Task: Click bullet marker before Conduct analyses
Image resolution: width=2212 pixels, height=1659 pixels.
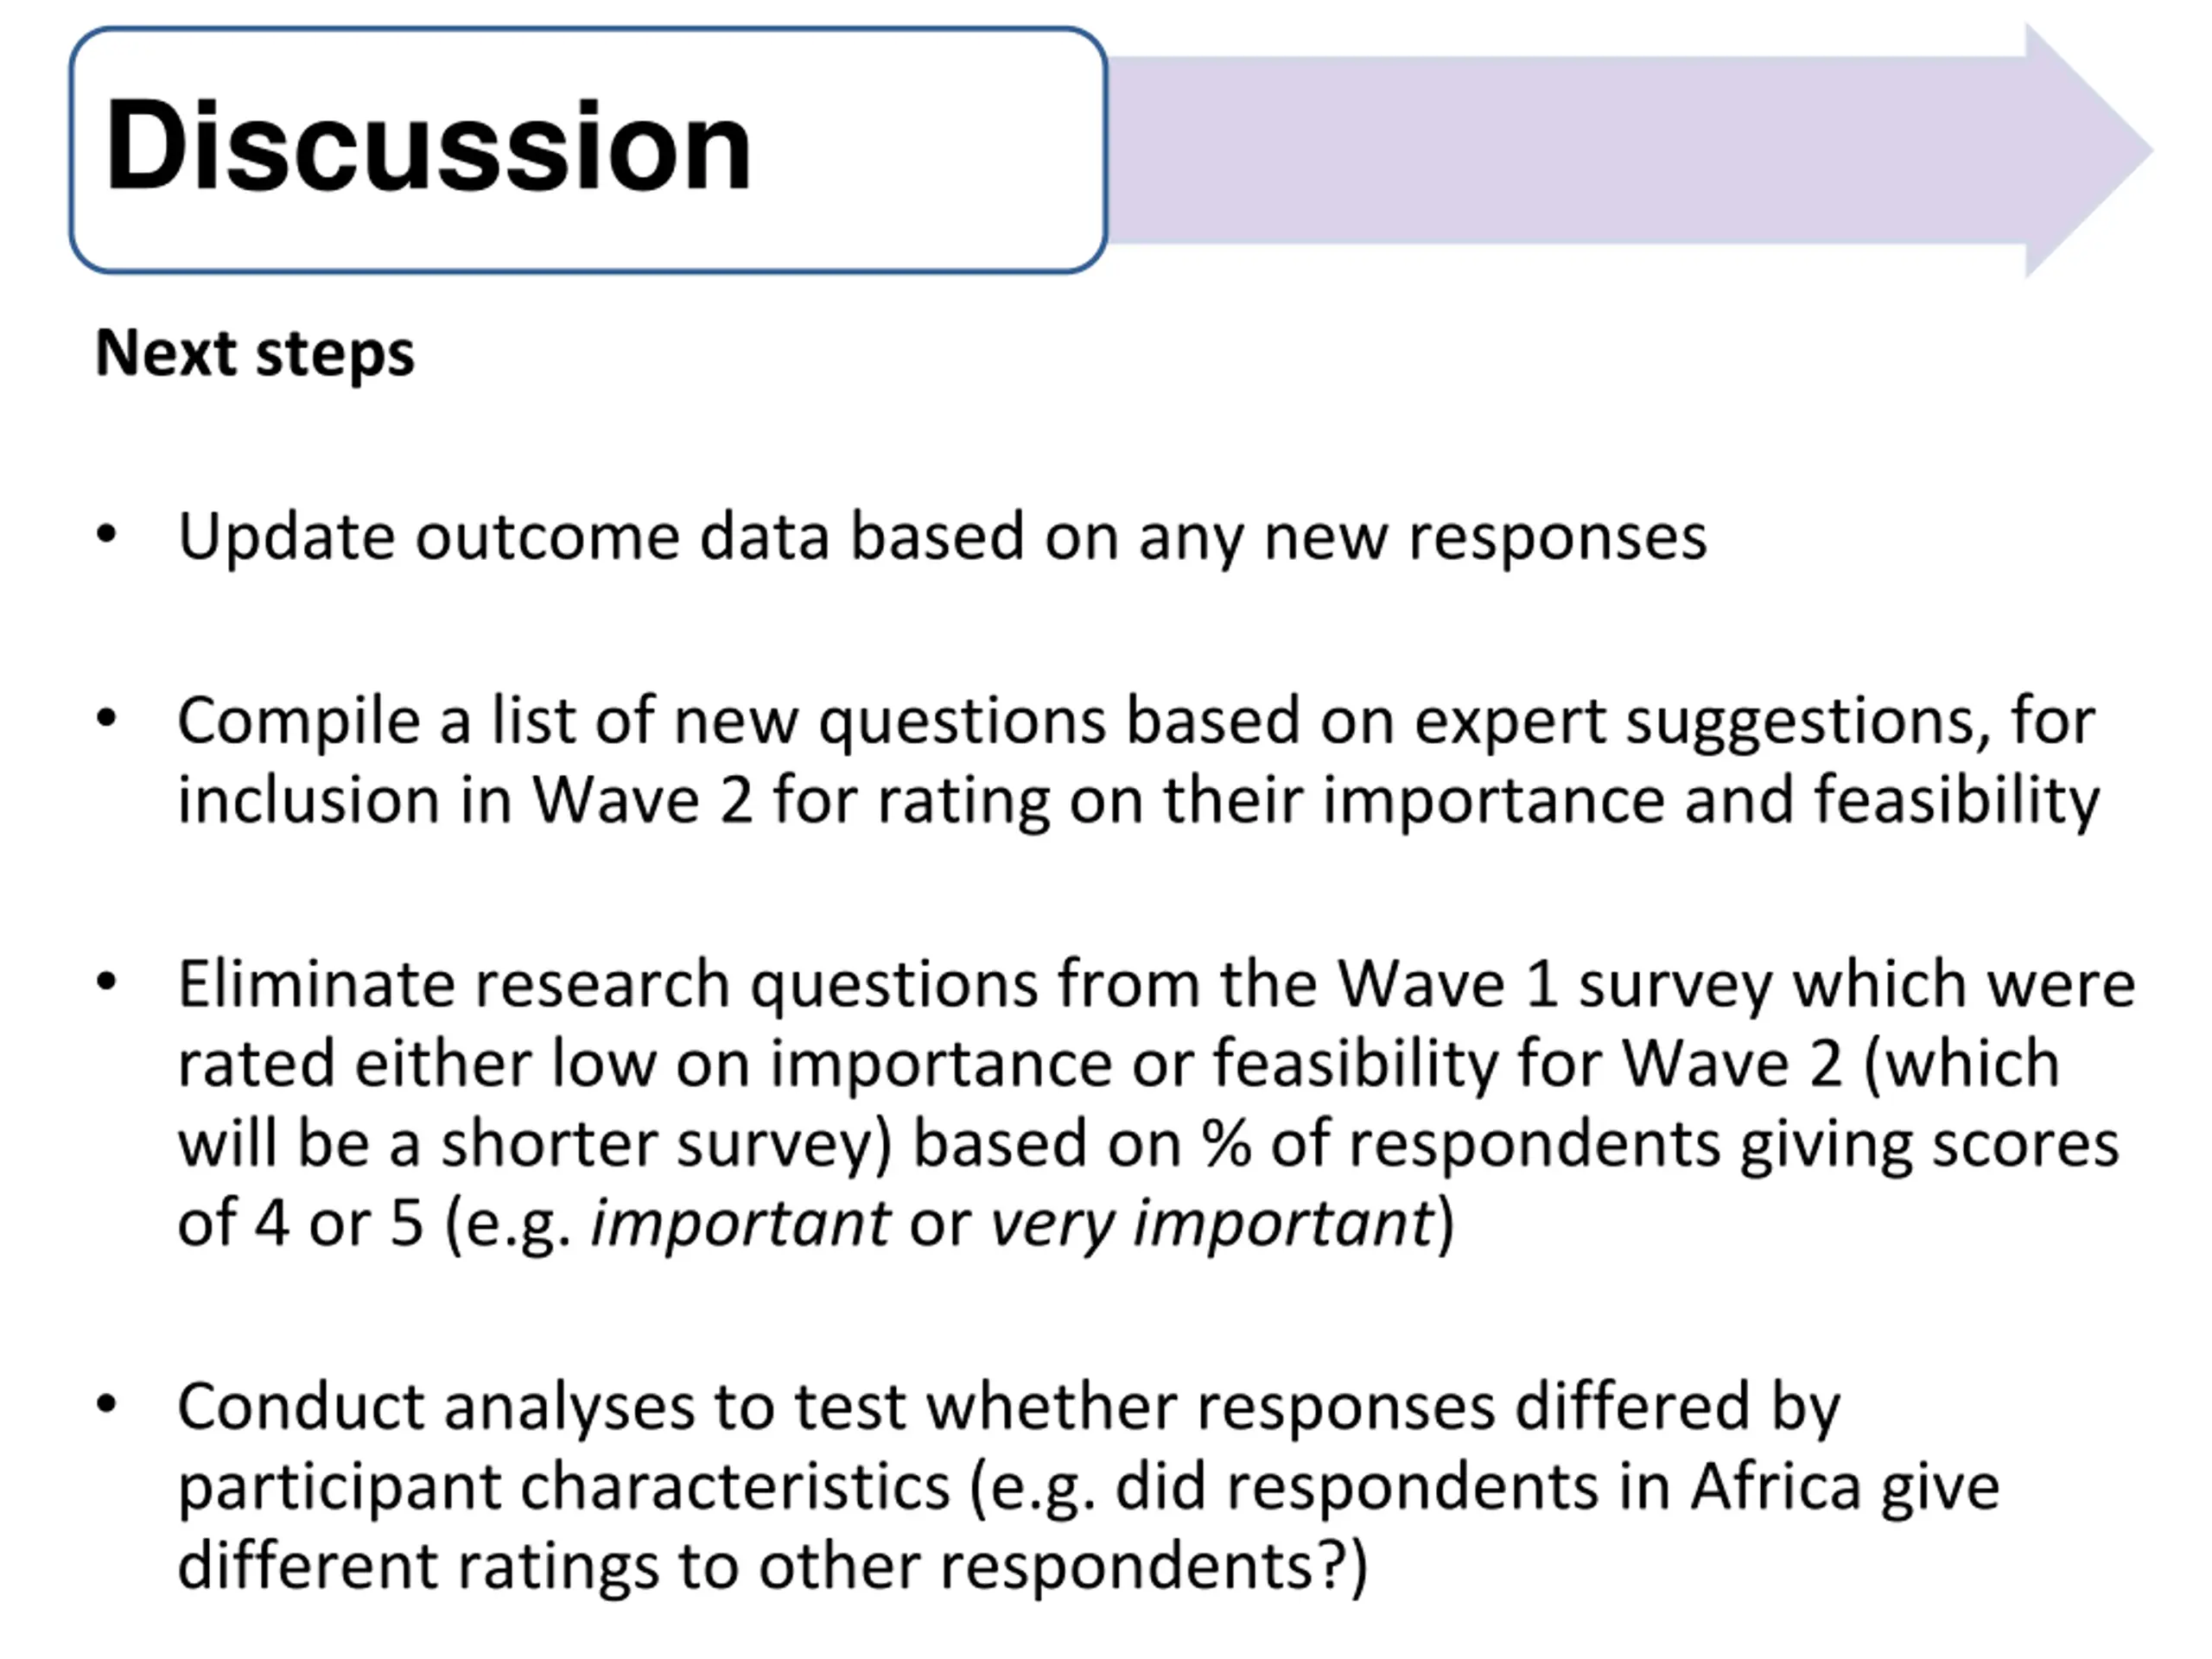Action: pos(106,1405)
